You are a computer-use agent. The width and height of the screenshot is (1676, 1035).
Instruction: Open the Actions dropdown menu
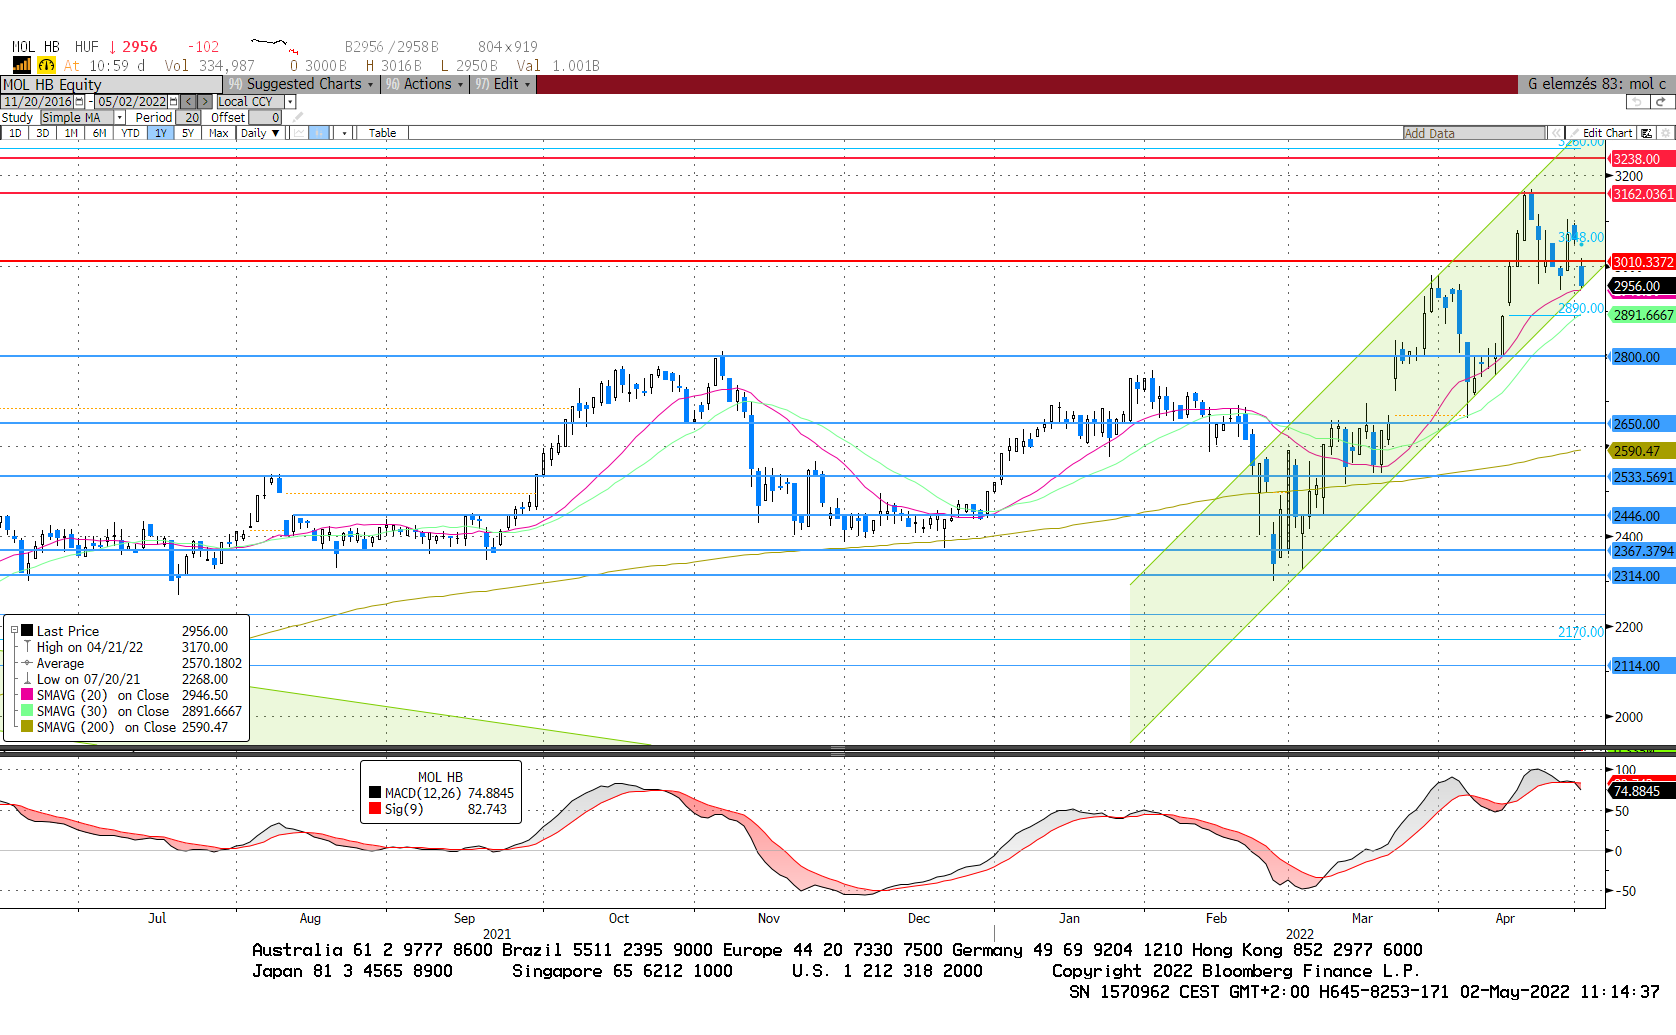pos(425,84)
